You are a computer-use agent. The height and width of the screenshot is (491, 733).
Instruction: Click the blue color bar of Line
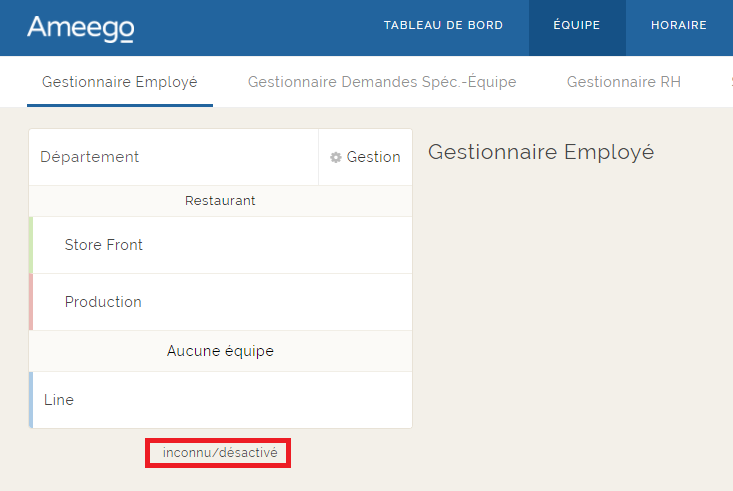(x=31, y=400)
